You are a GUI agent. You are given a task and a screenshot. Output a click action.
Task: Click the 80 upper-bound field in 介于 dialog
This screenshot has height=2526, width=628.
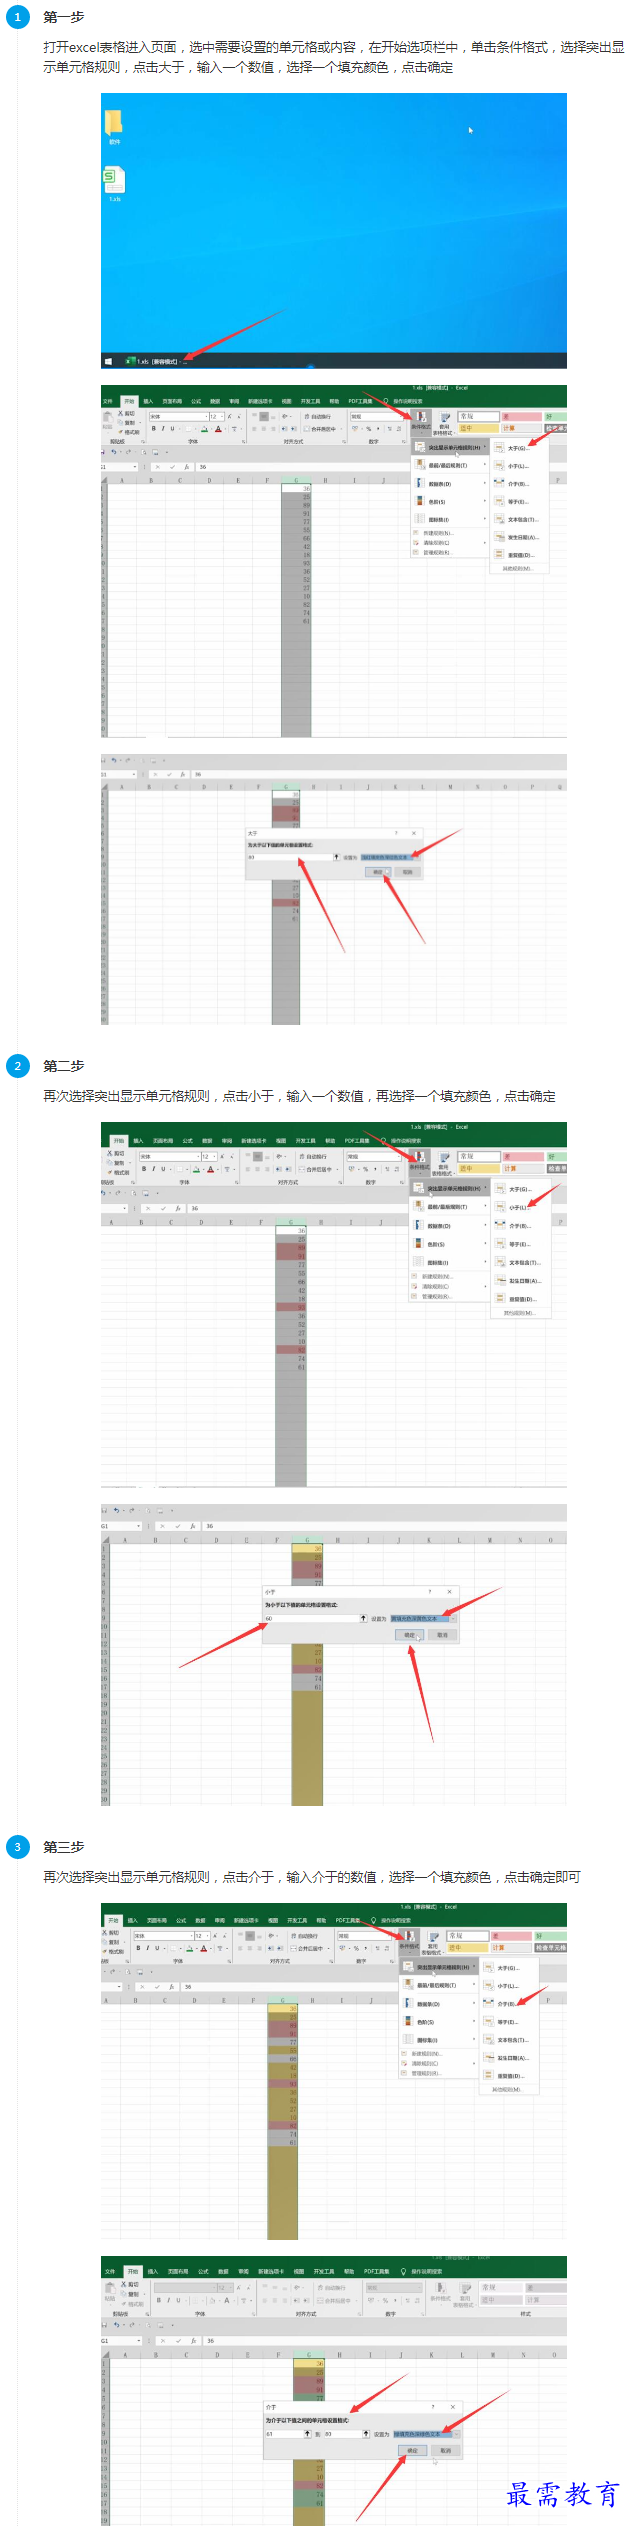click(342, 2434)
